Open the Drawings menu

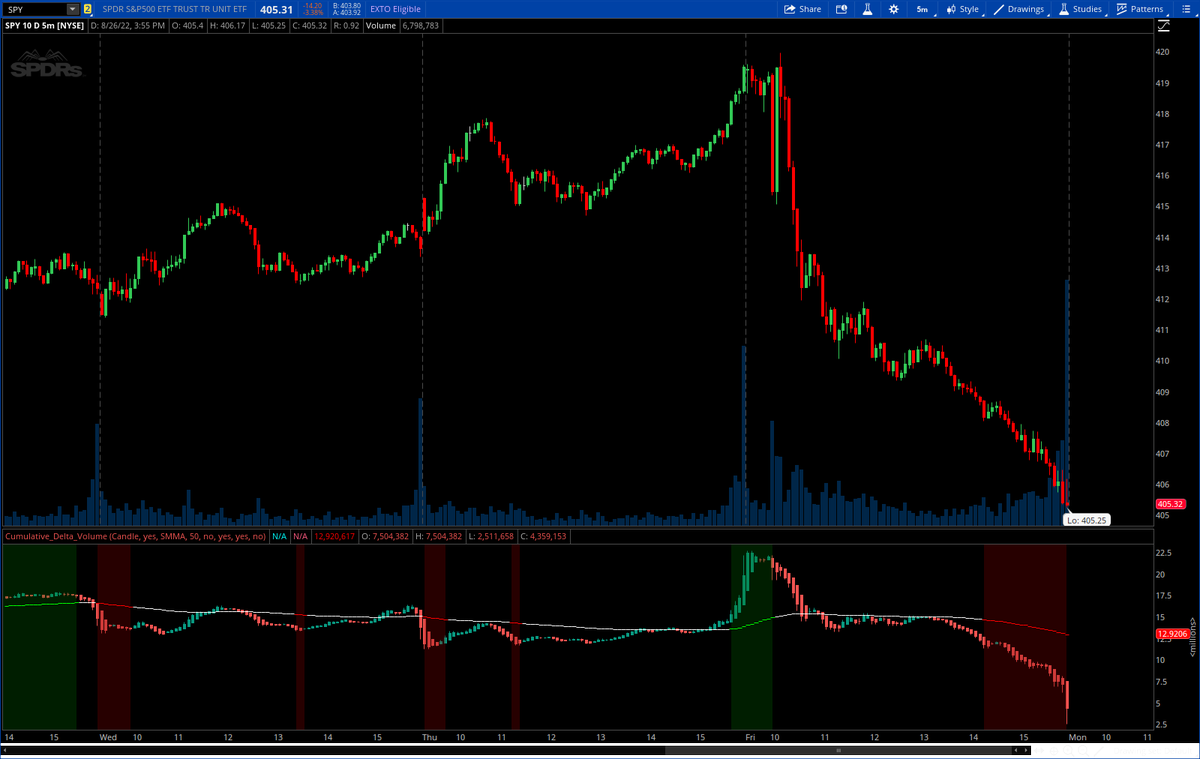click(x=1020, y=9)
